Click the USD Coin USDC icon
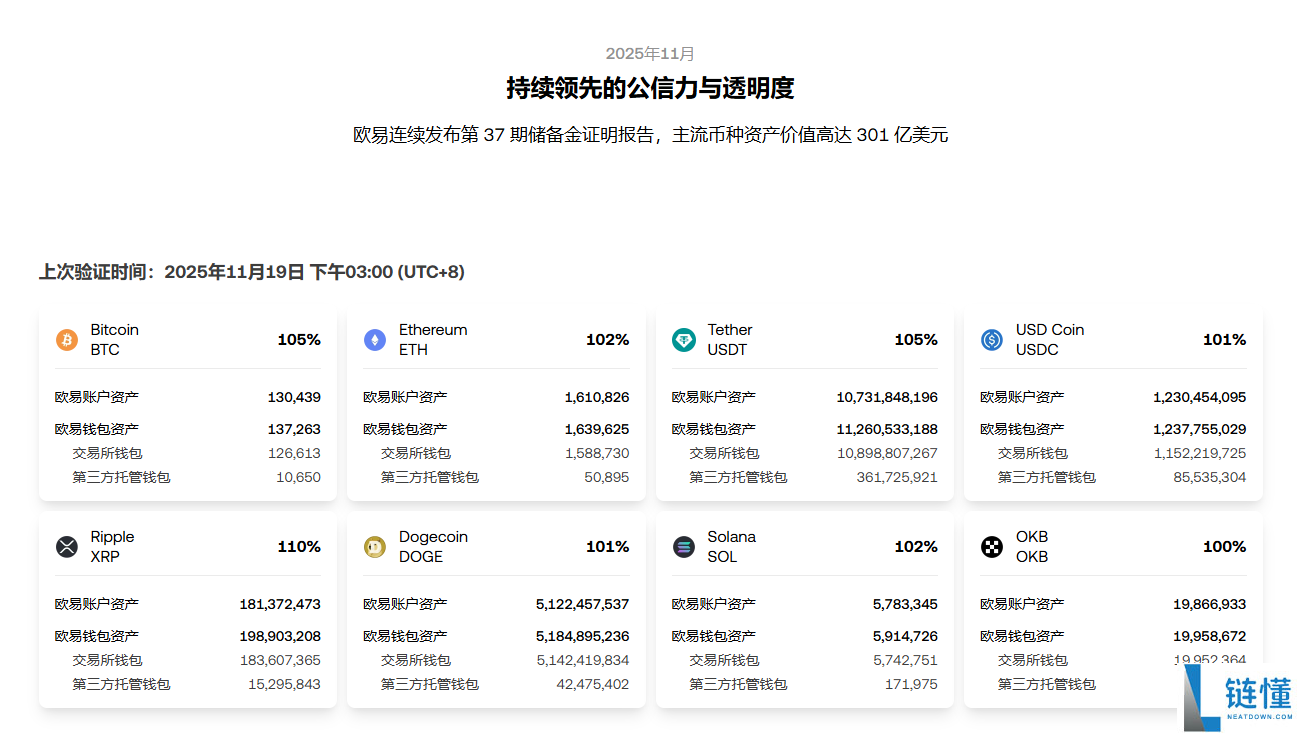 pos(992,340)
